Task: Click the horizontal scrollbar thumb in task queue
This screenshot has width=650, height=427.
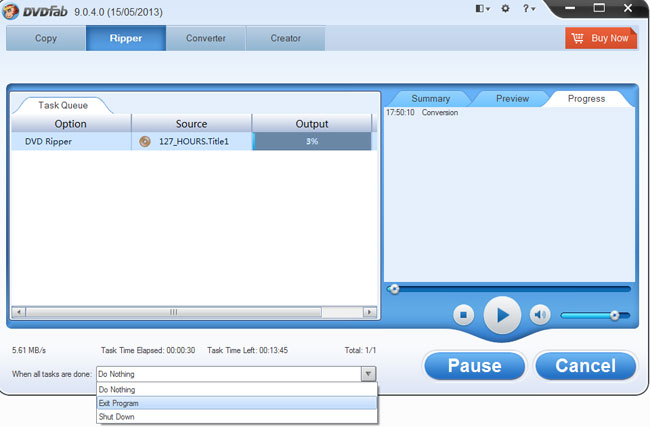Action: 174,312
